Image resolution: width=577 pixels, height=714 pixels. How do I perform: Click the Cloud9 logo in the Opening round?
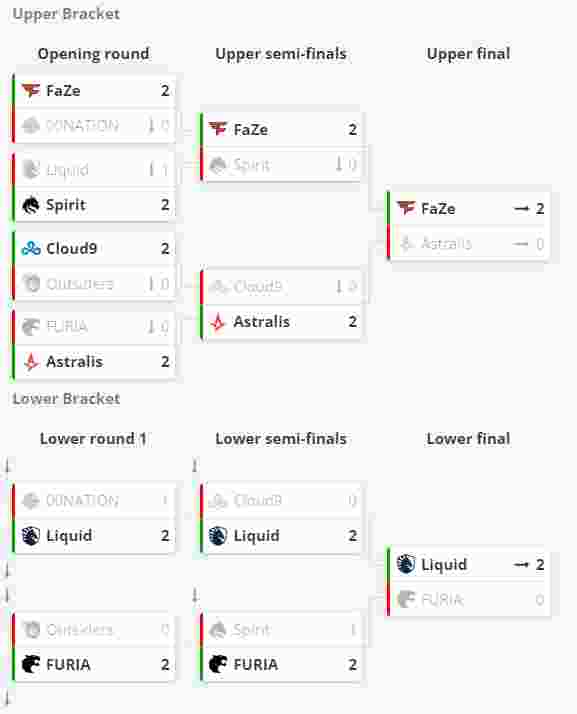(31, 248)
